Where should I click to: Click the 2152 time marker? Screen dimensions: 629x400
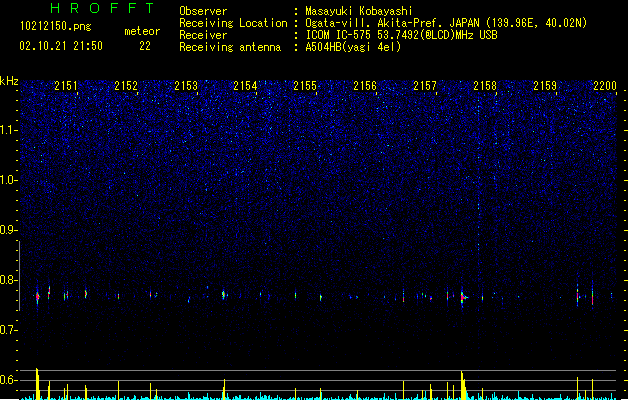click(126, 86)
